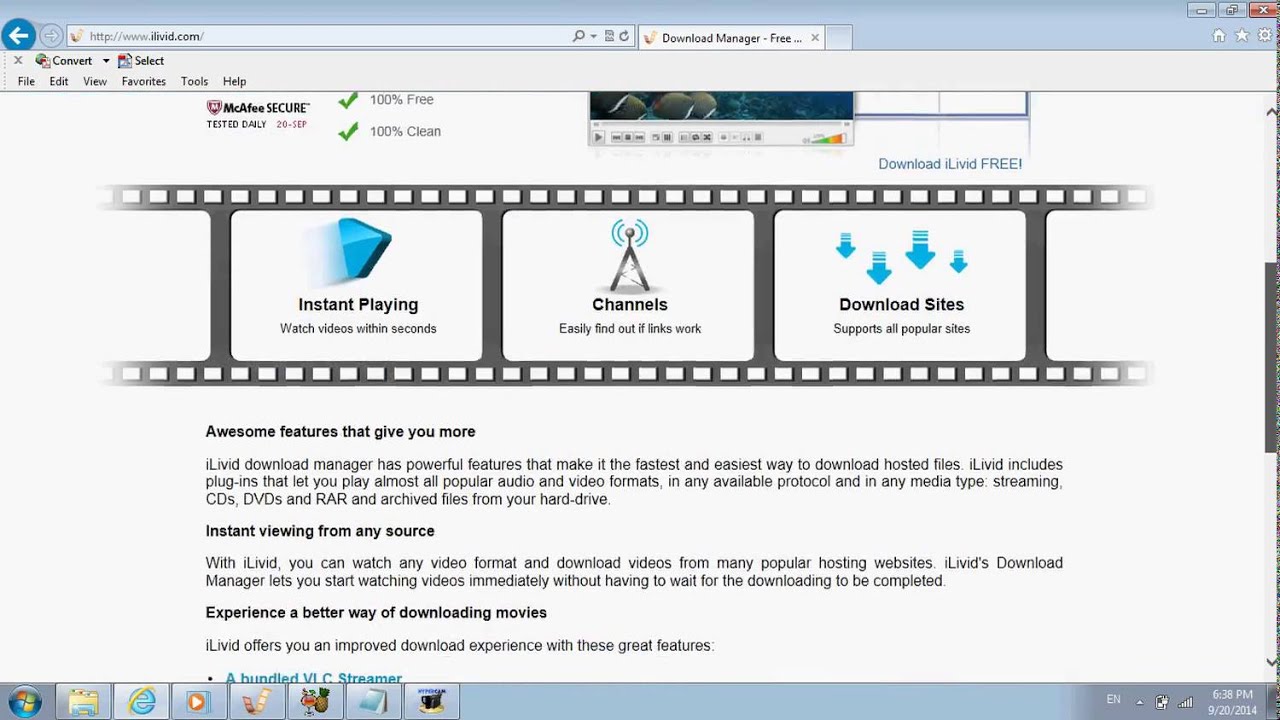Image resolution: width=1280 pixels, height=720 pixels.
Task: Click 'Watch videos within seconds' caption
Action: 358,329
